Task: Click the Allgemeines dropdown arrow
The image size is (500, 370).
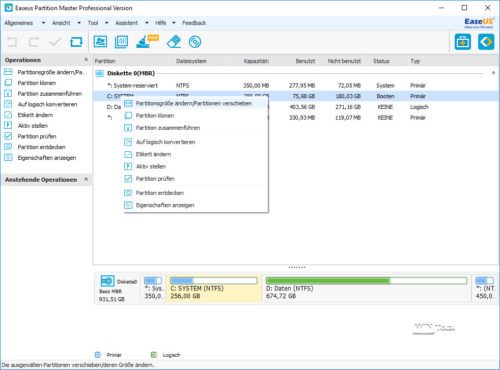Action: pos(43,23)
